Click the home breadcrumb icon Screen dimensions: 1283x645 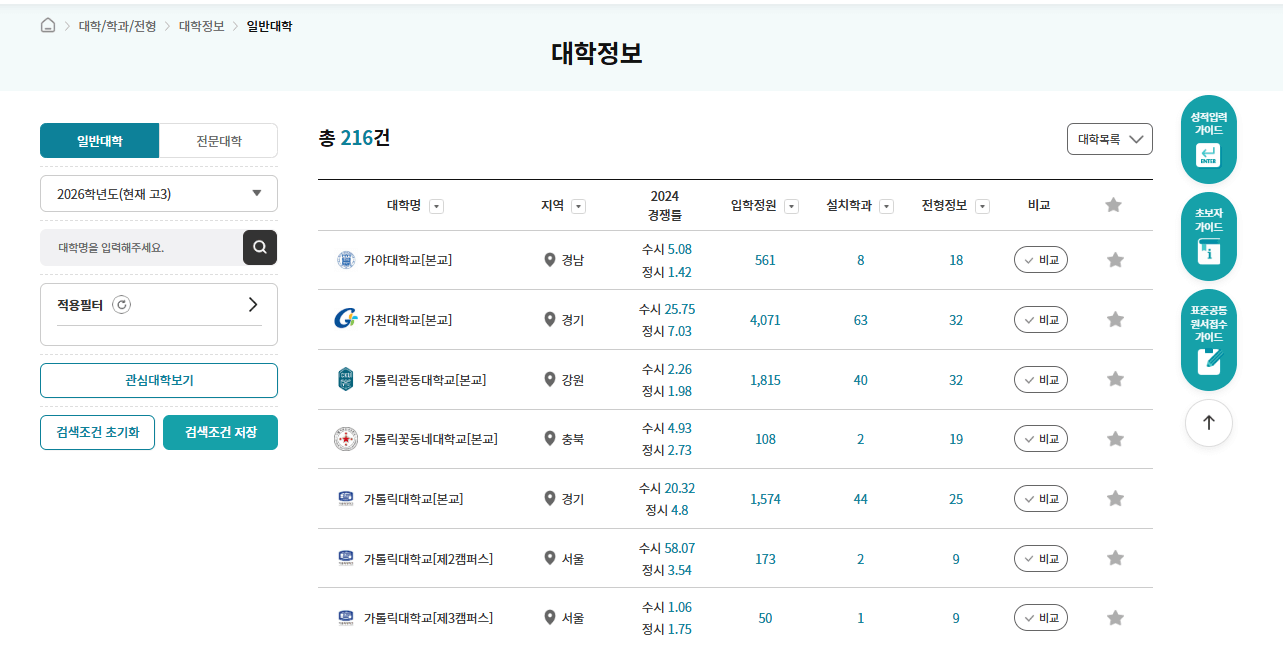[46, 25]
